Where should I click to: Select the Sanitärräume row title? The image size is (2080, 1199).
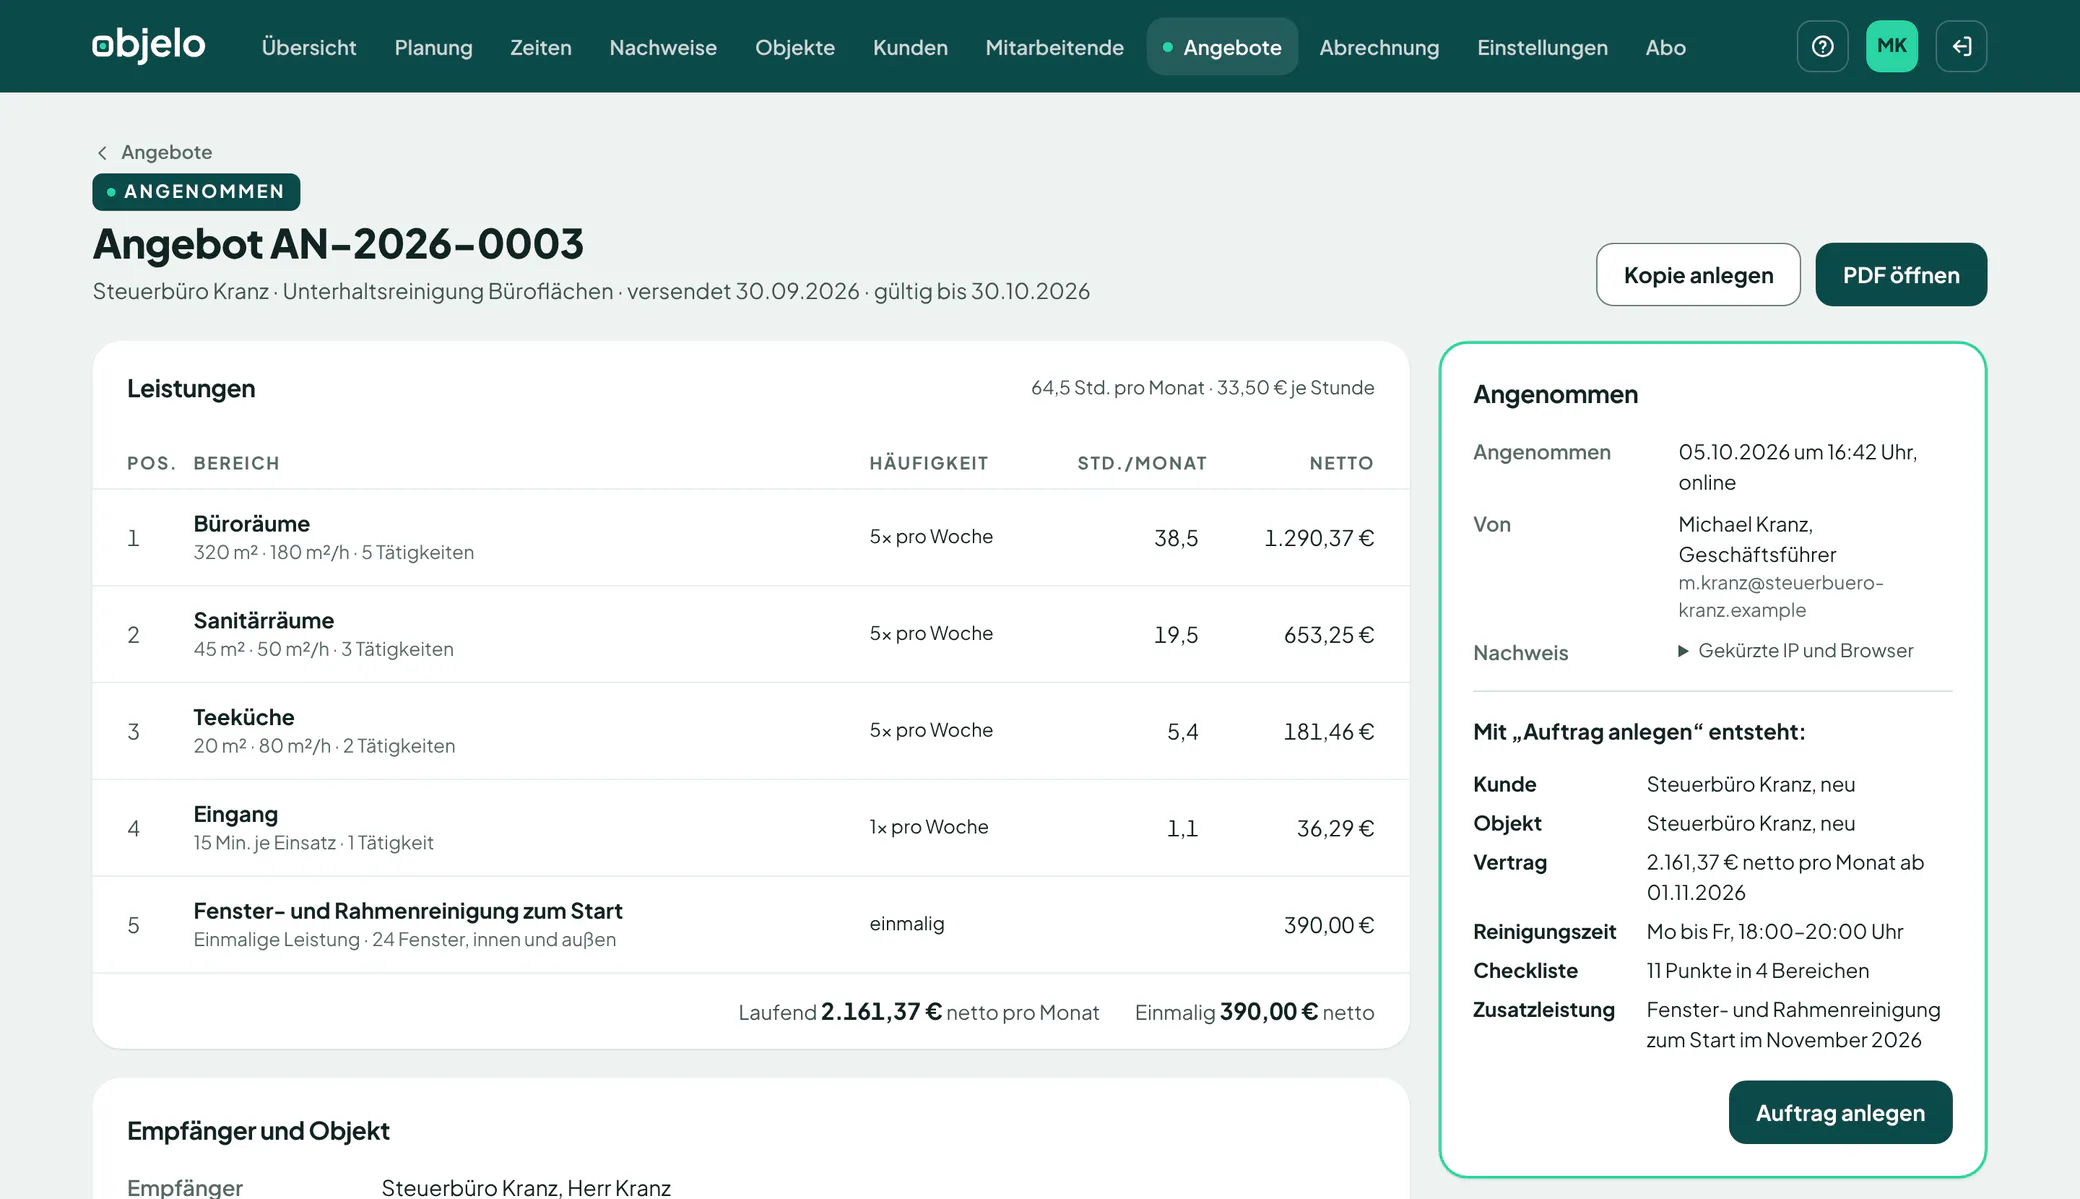click(x=263, y=620)
